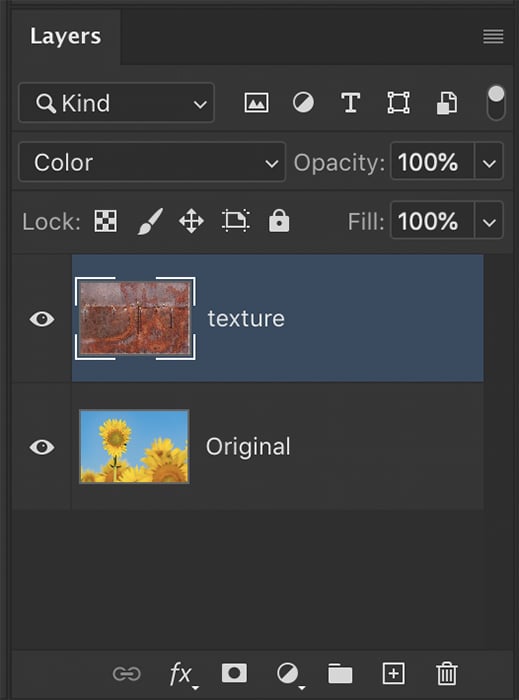Viewport: 519px width, 700px height.
Task: Click the Fill 100% field
Action: point(432,221)
